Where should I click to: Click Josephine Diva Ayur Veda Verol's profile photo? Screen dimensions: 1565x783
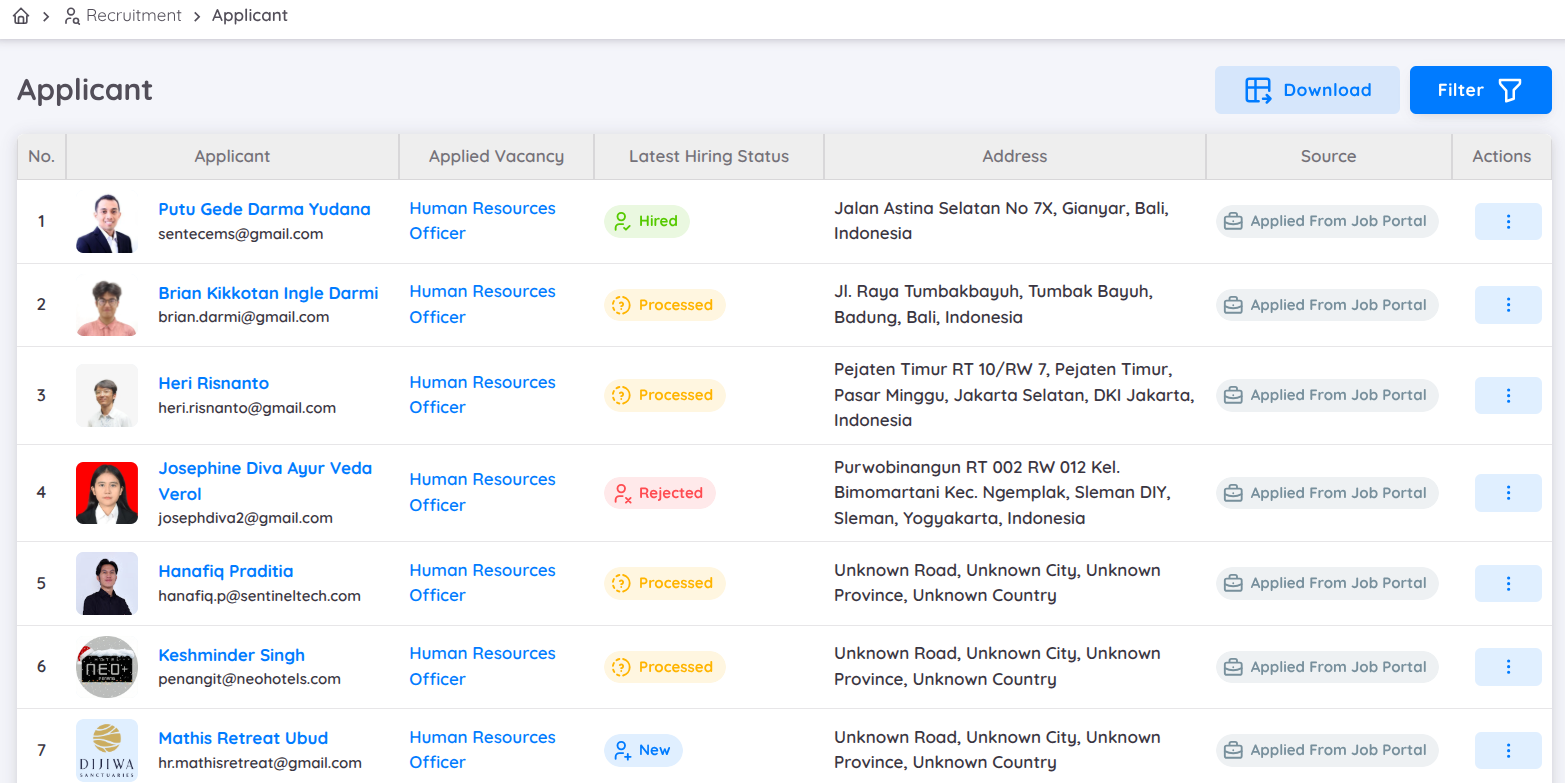click(x=107, y=493)
